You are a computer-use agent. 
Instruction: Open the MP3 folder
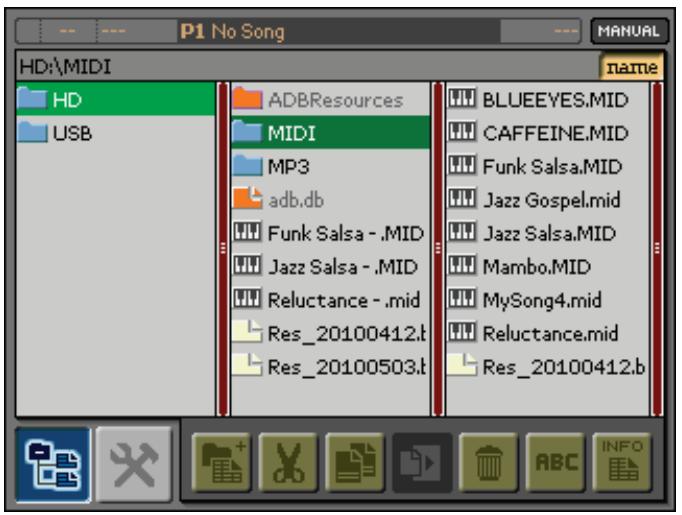pos(331,167)
